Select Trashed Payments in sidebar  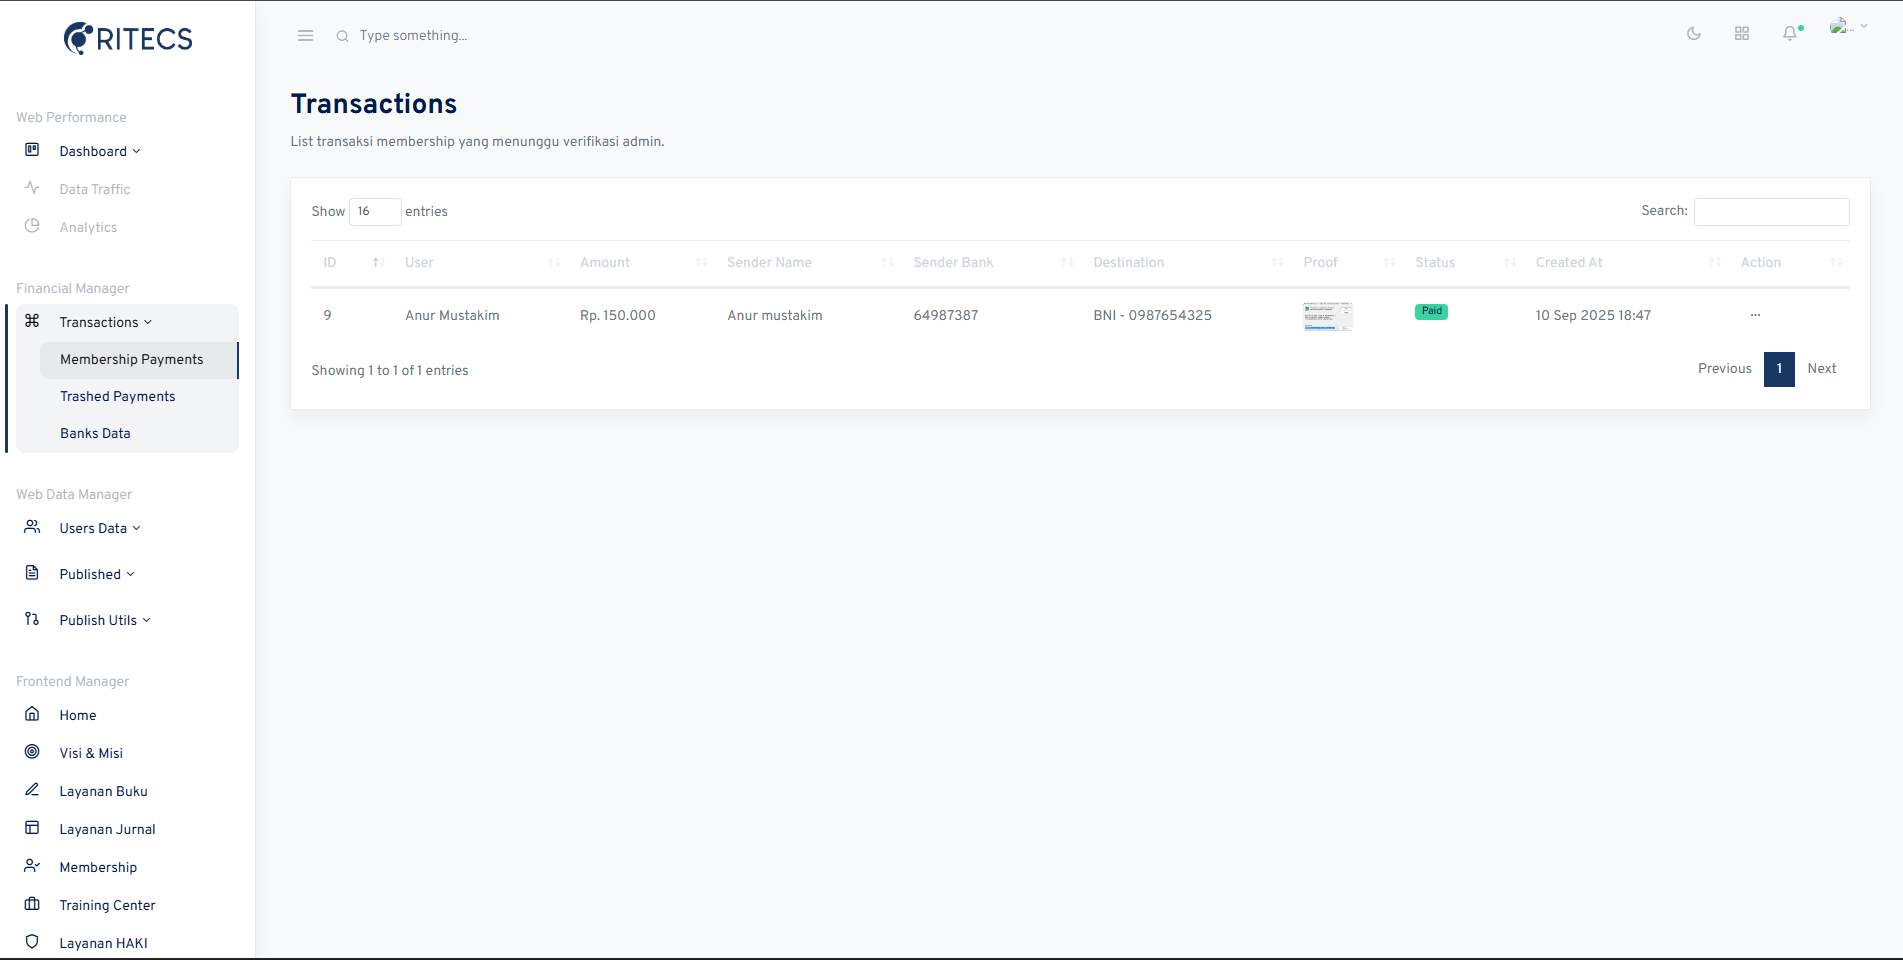tap(117, 397)
